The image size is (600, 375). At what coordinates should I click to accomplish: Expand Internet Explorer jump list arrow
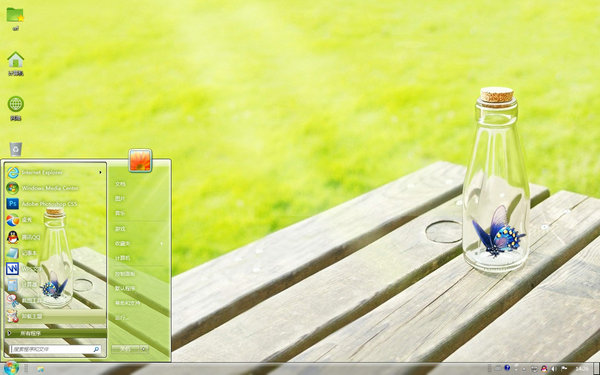pos(100,173)
